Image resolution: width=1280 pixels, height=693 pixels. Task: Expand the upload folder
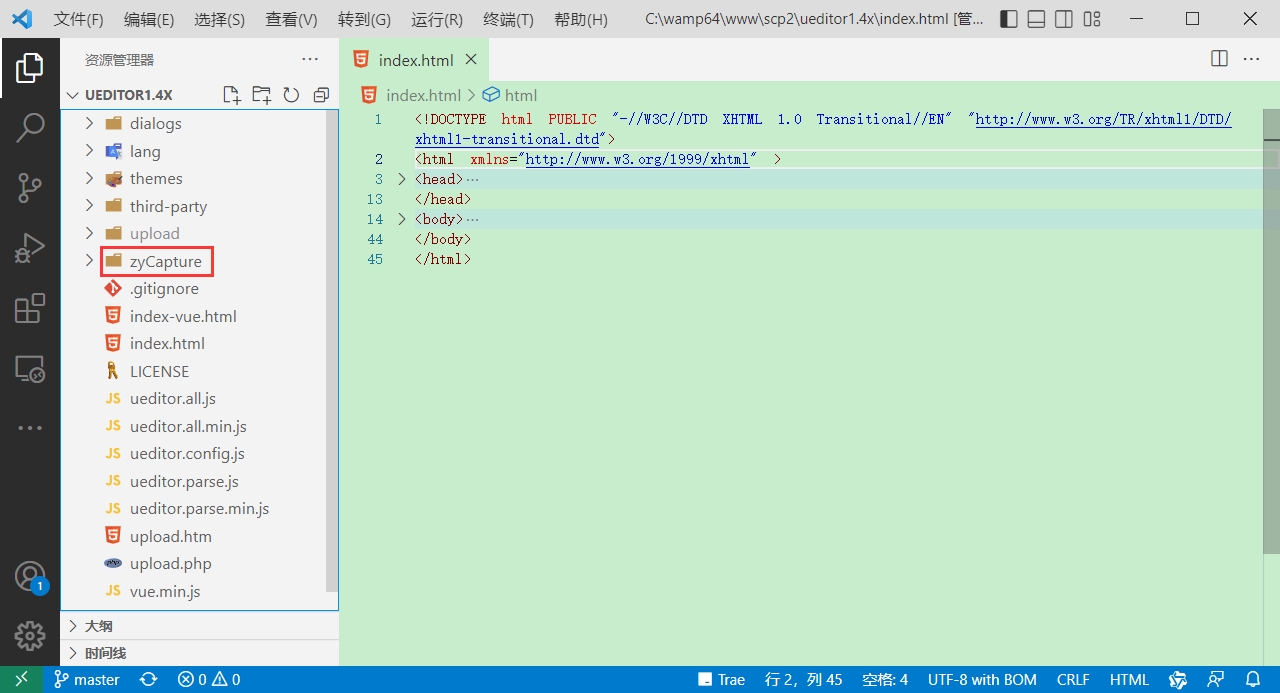(x=89, y=233)
